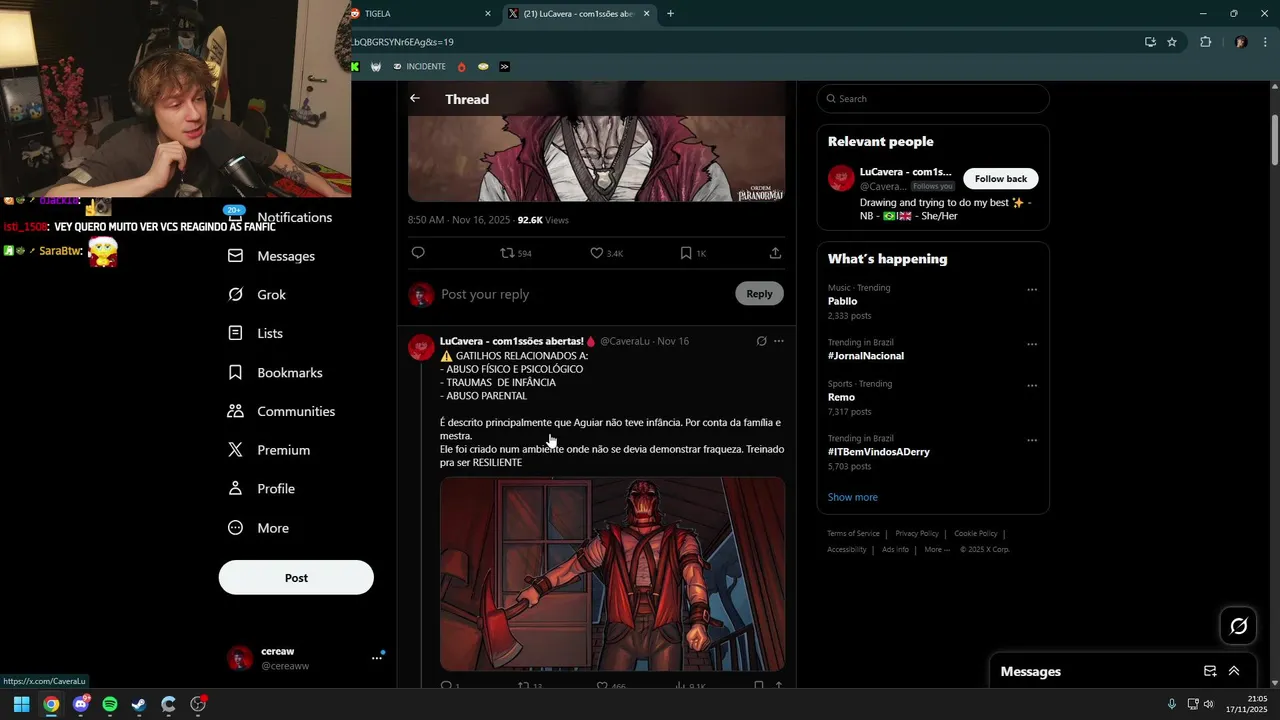Click the Reply button
This screenshot has width=1280, height=720.
coord(759,293)
